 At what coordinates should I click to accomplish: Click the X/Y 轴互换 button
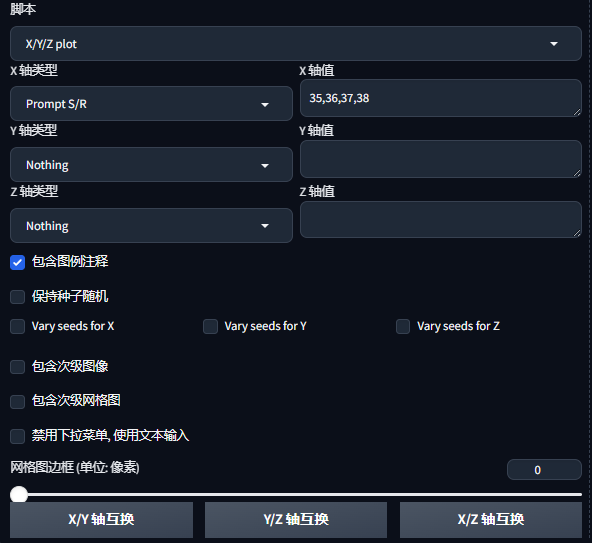tap(101, 520)
